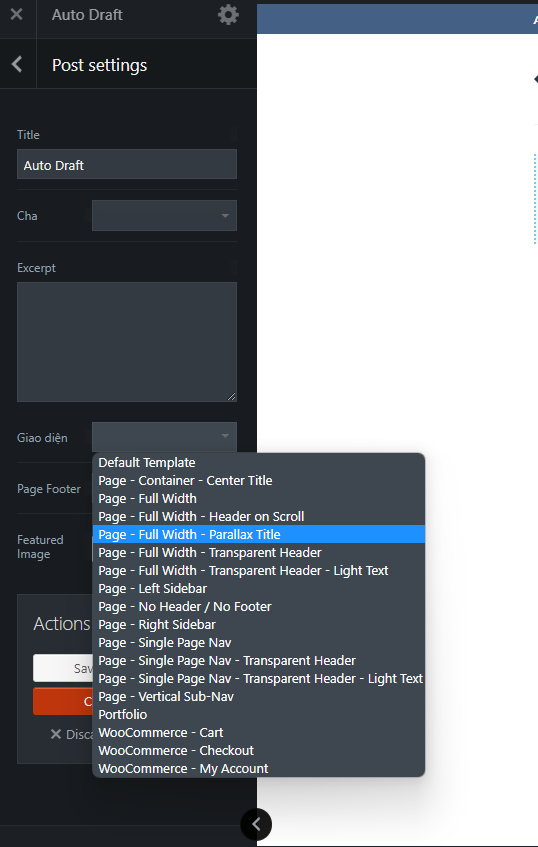The height and width of the screenshot is (847, 538).
Task: Click the white Save button
Action: (63, 668)
